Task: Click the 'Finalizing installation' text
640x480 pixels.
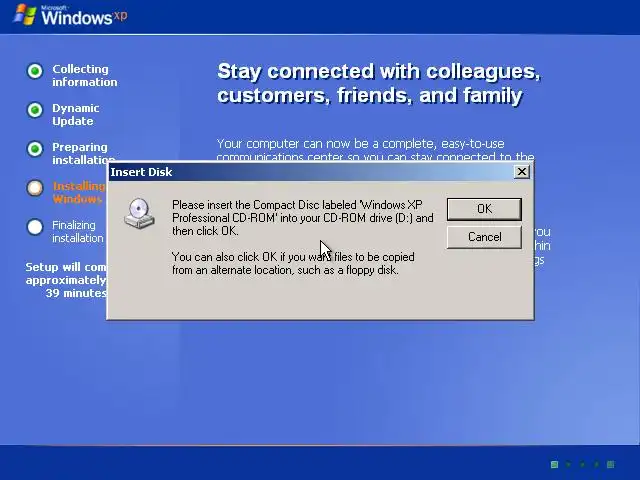Action: [x=78, y=231]
